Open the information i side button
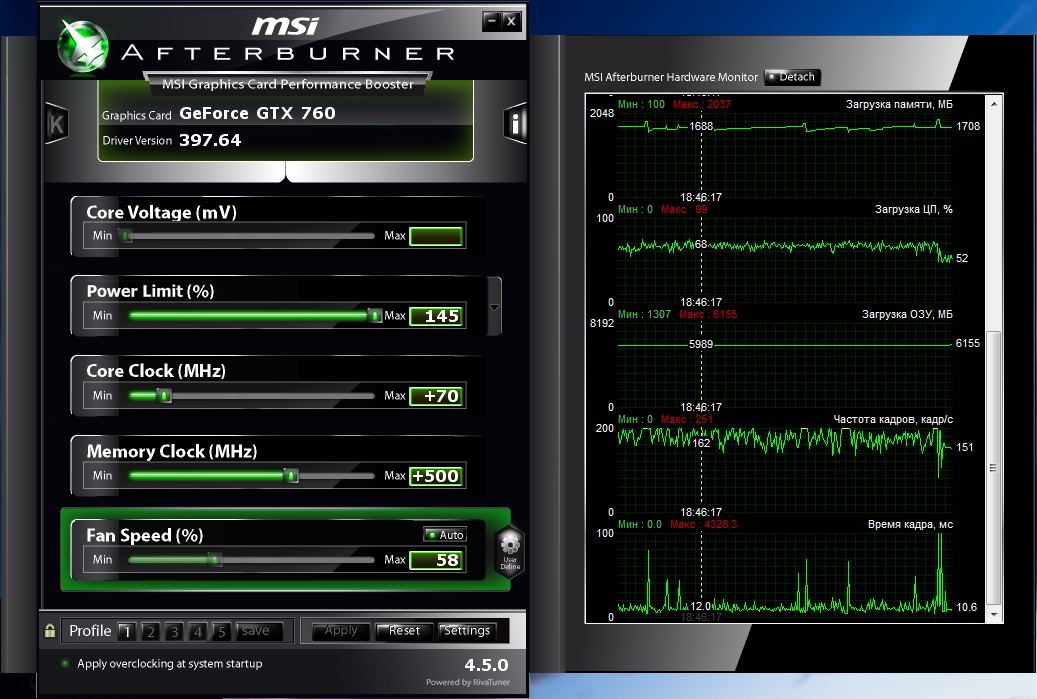This screenshot has height=699, width=1037. point(515,123)
